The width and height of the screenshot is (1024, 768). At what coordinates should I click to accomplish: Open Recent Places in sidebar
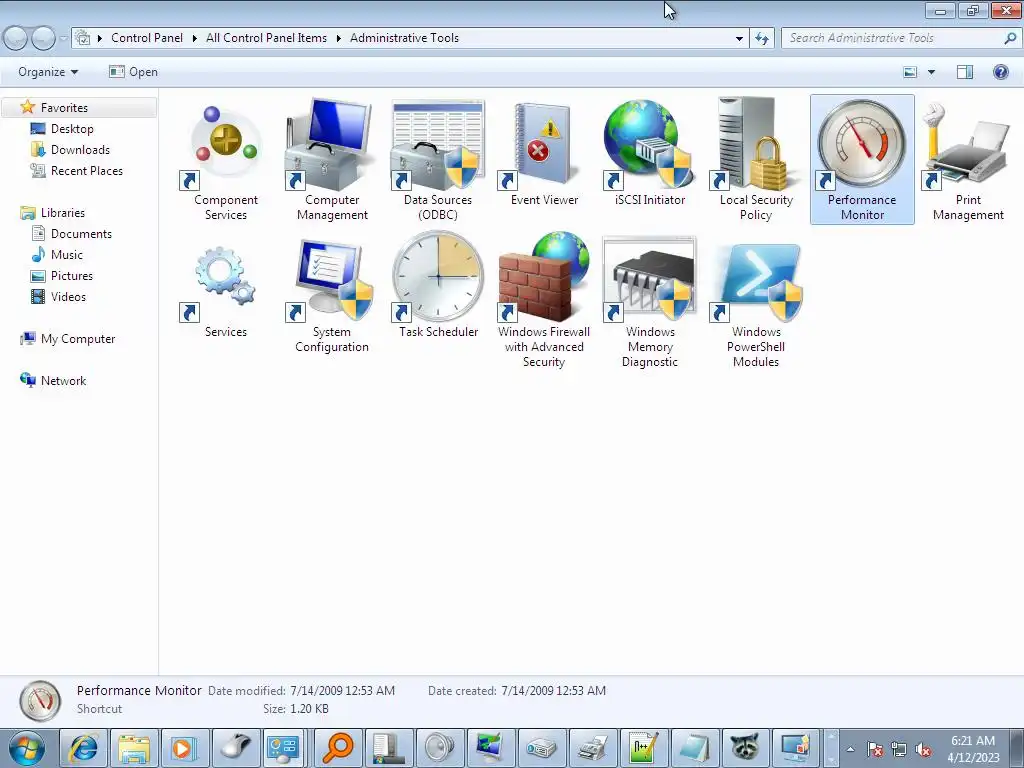click(x=87, y=170)
